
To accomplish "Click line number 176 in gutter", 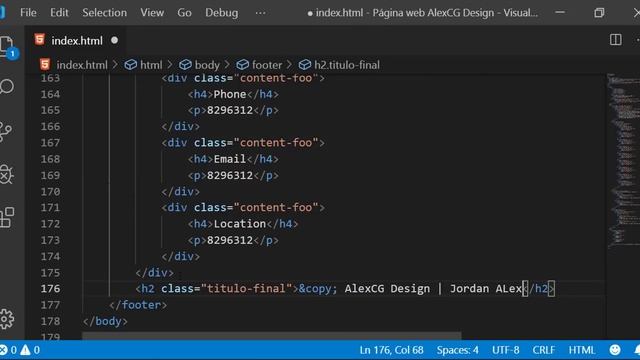I will point(50,289).
